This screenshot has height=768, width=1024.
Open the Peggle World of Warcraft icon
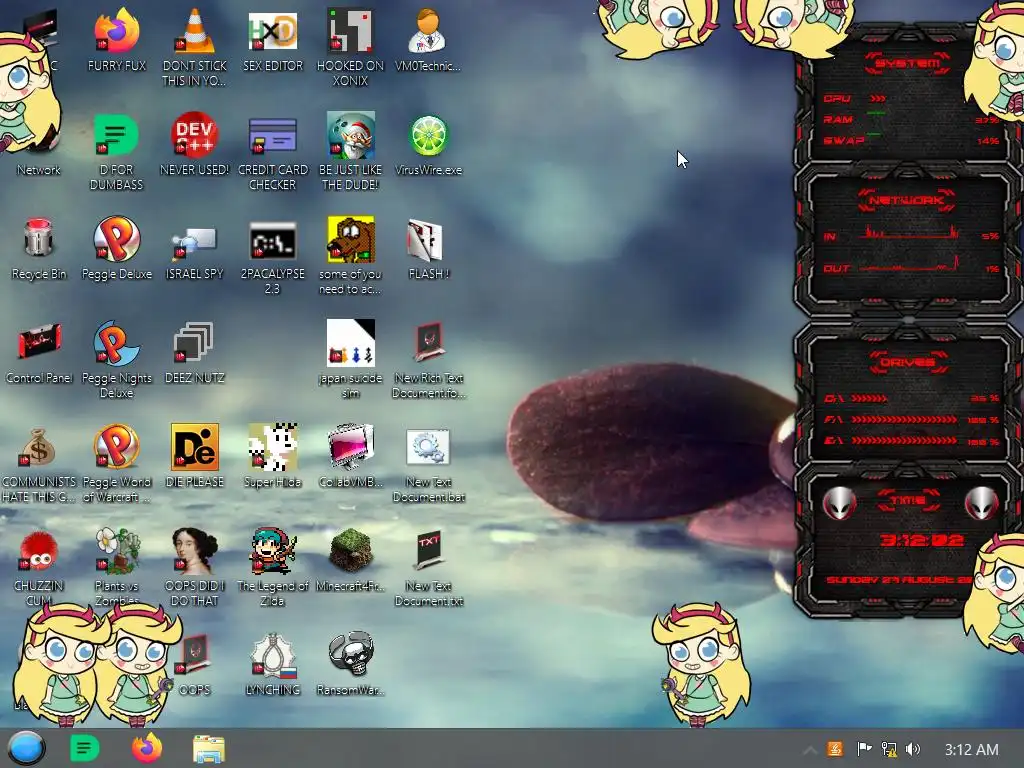pyautogui.click(x=116, y=447)
